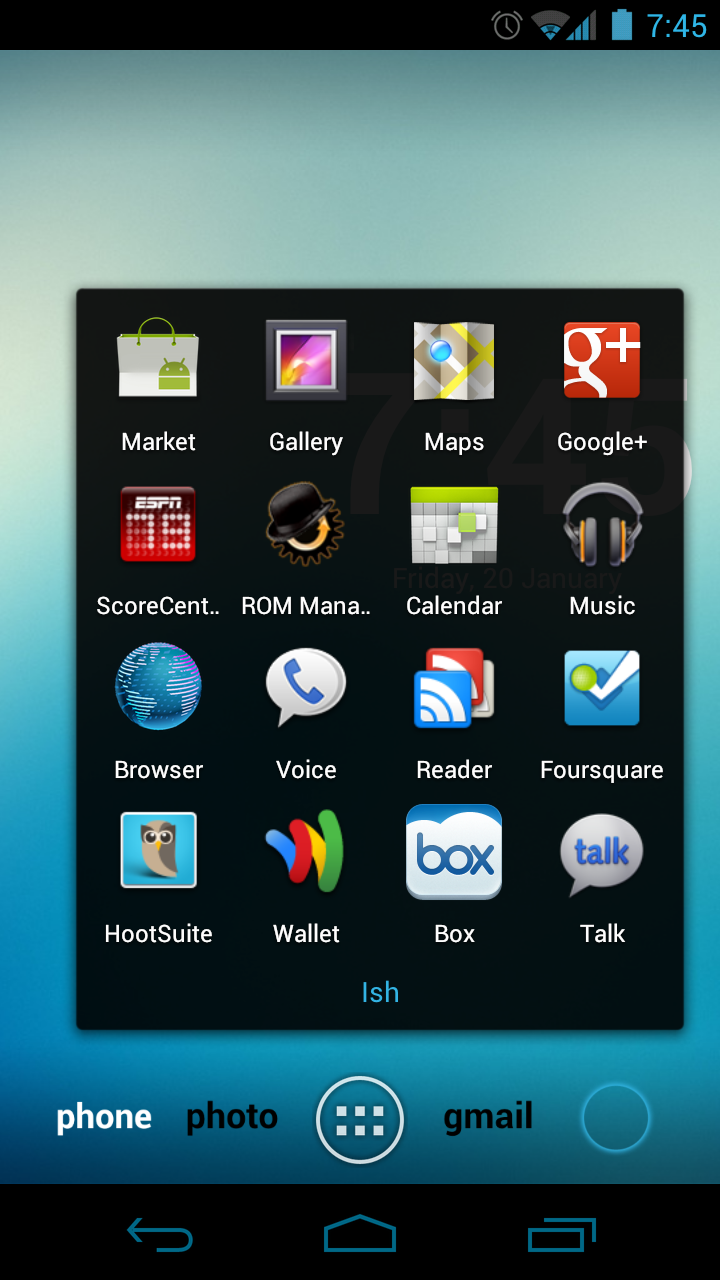The width and height of the screenshot is (720, 1280).
Task: Open the Market app
Action: point(158,361)
